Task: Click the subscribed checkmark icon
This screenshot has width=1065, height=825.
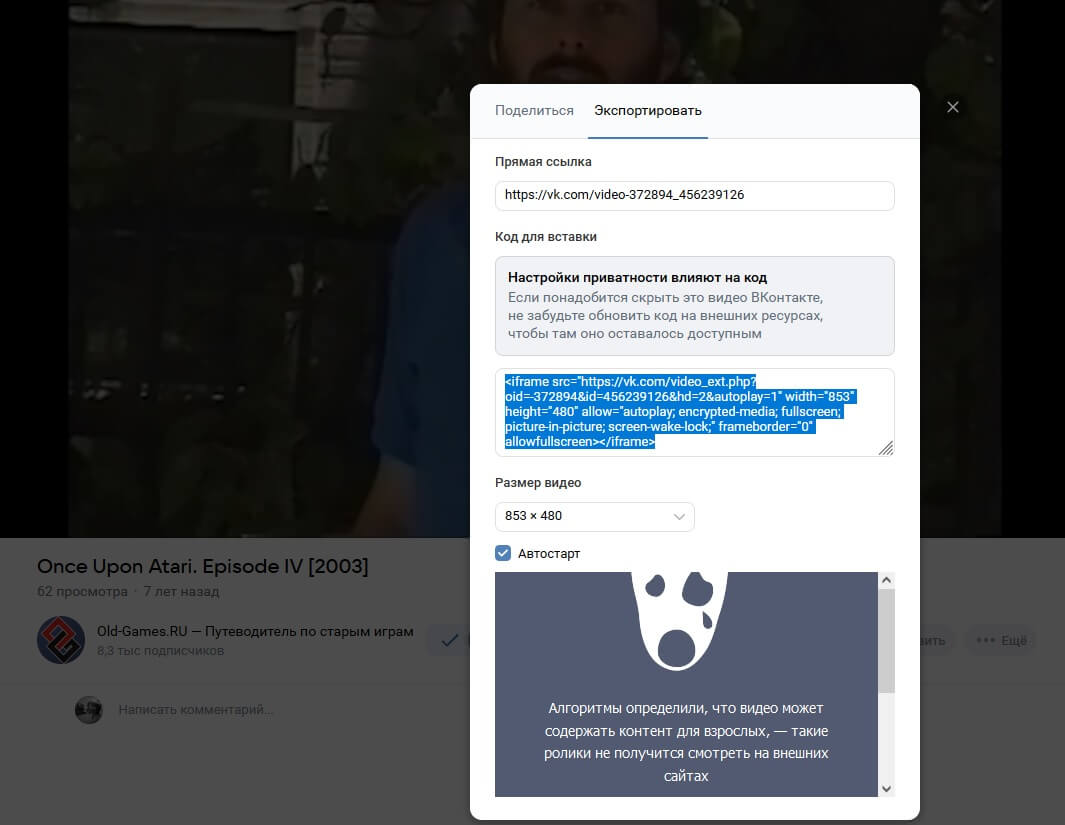Action: pos(449,640)
